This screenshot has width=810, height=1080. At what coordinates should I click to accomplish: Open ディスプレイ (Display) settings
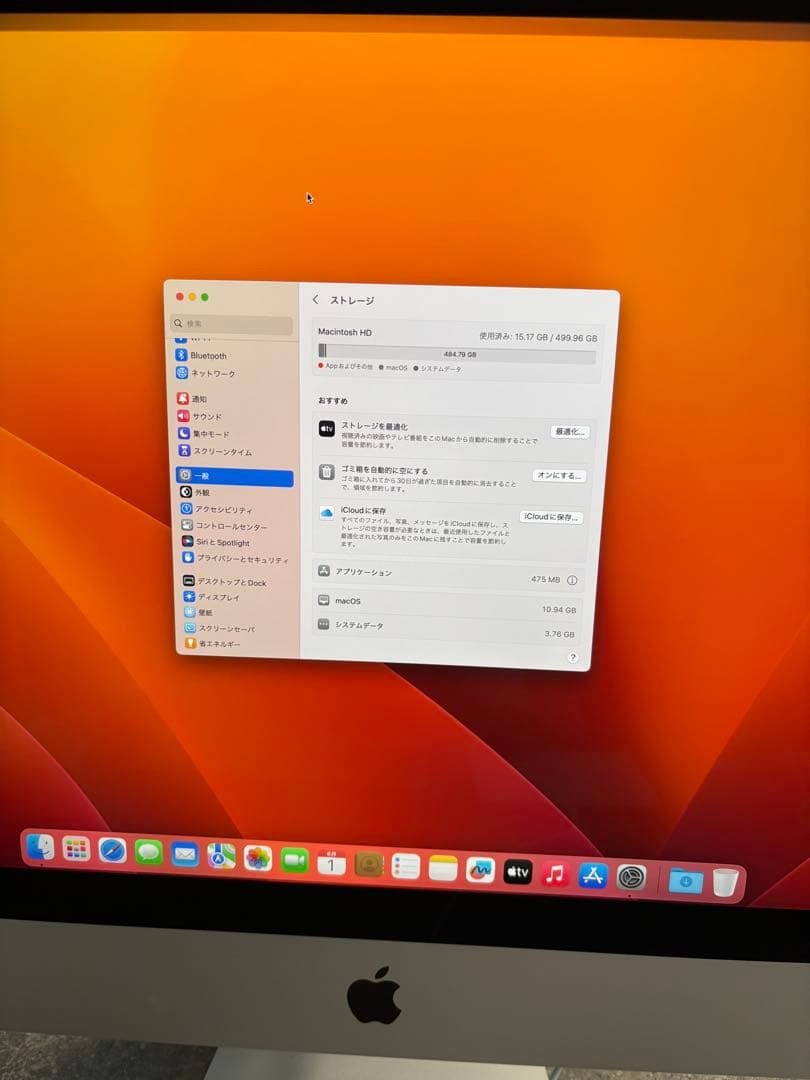218,597
